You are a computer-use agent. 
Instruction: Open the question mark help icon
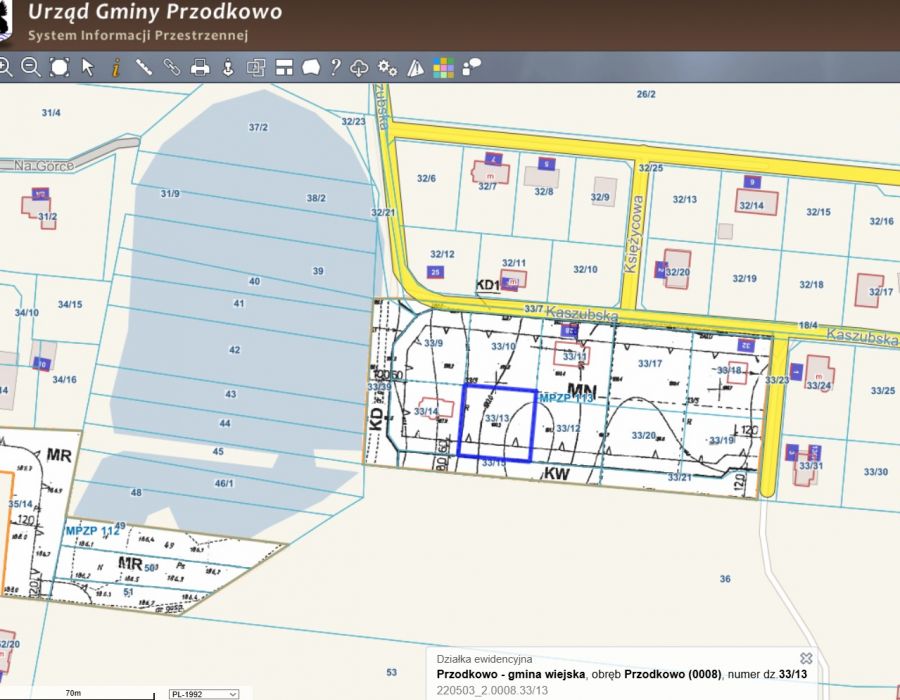(335, 67)
